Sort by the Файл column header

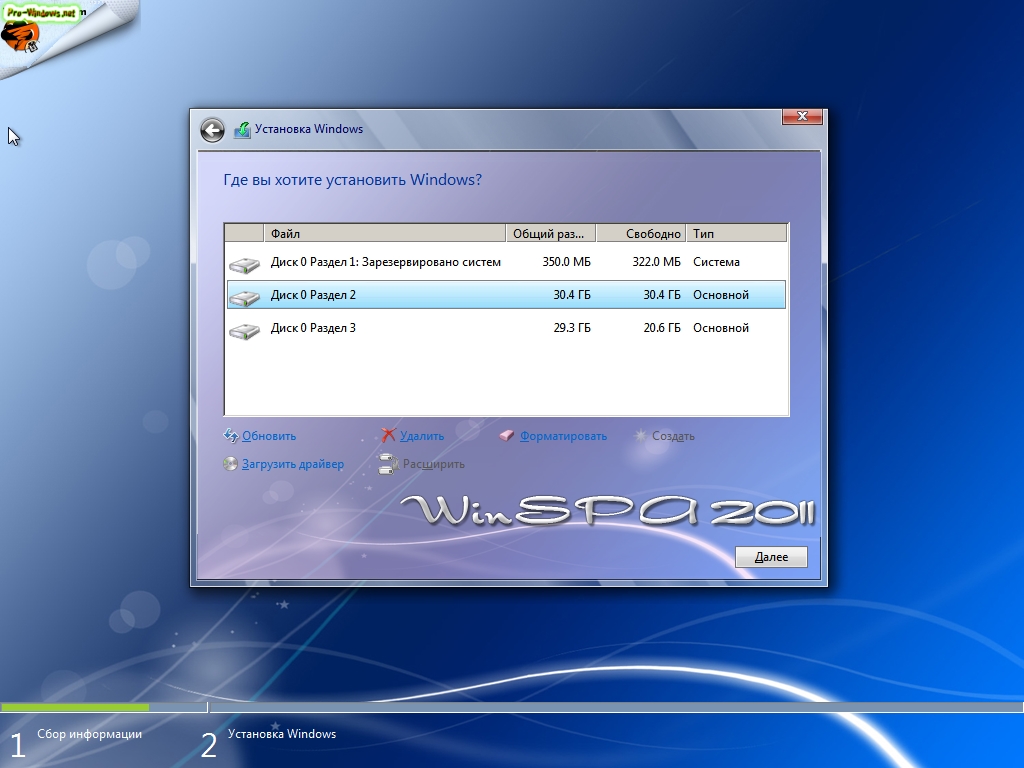tap(385, 233)
